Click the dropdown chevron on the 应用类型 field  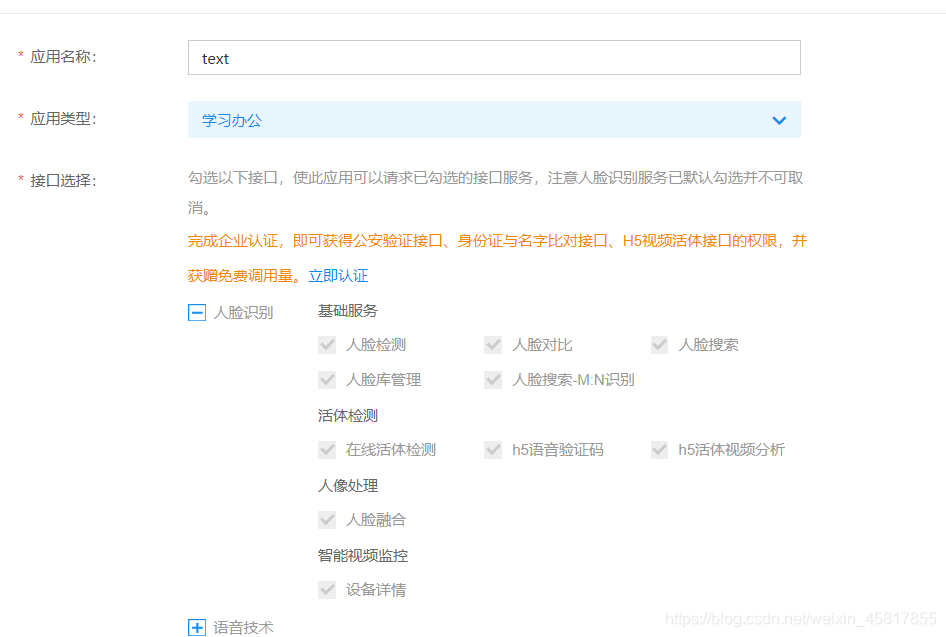pos(779,119)
